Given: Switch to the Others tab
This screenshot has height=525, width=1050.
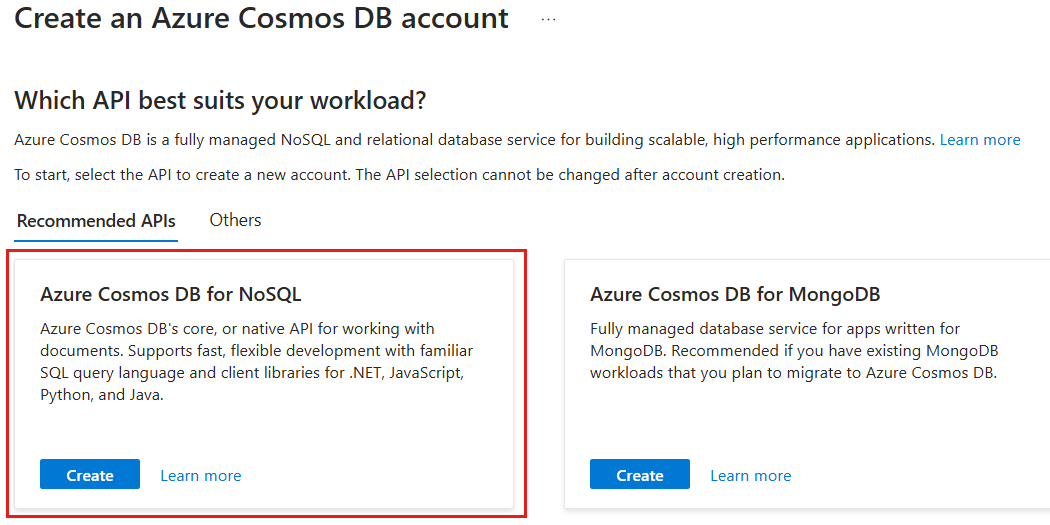Looking at the screenshot, I should click(235, 220).
